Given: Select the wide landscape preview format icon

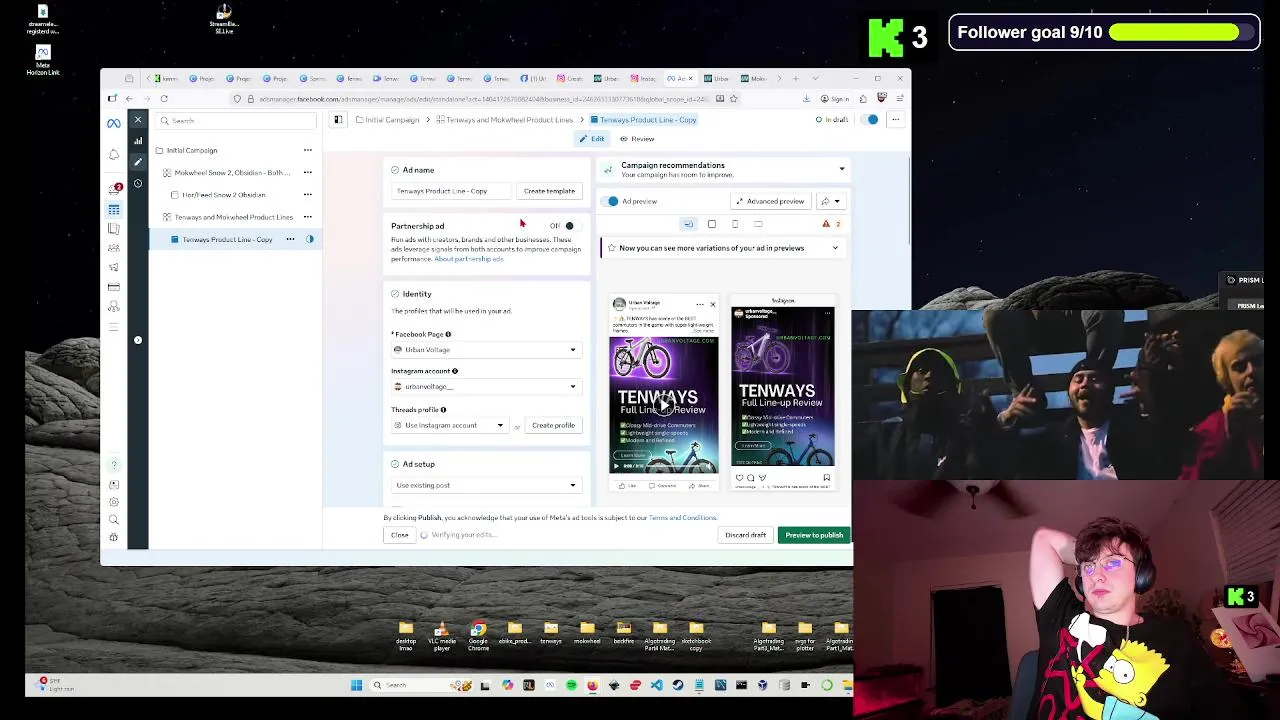Looking at the screenshot, I should coord(758,224).
